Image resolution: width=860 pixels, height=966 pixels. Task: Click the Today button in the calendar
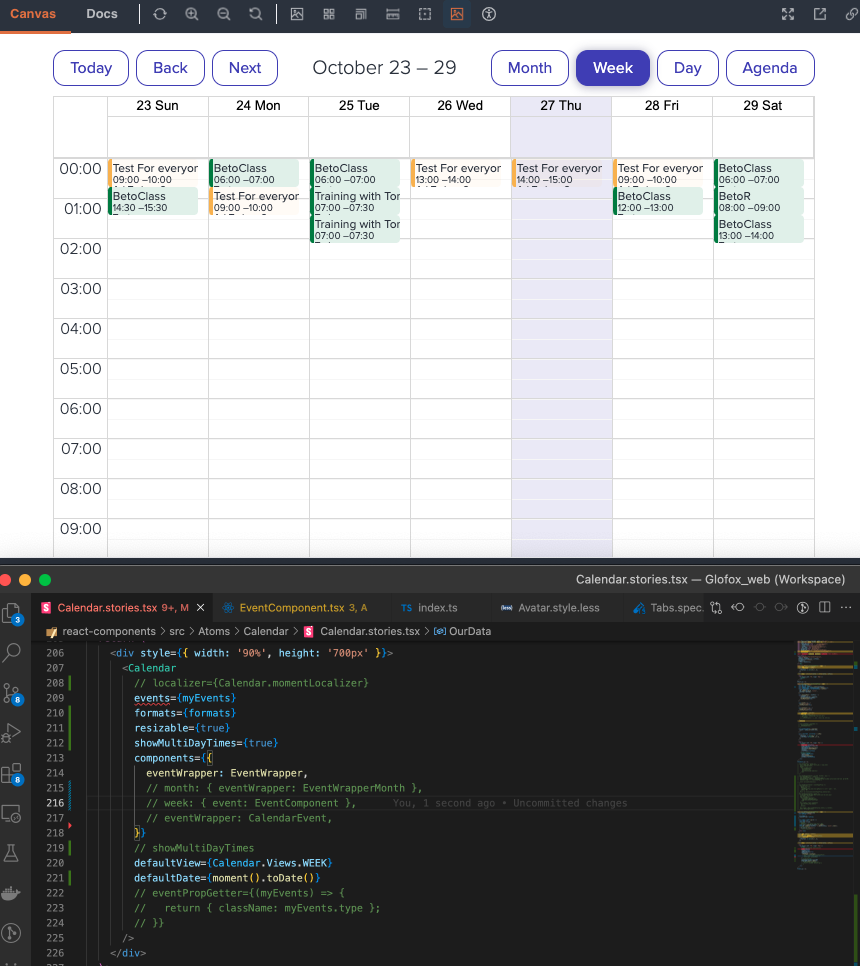coord(90,68)
